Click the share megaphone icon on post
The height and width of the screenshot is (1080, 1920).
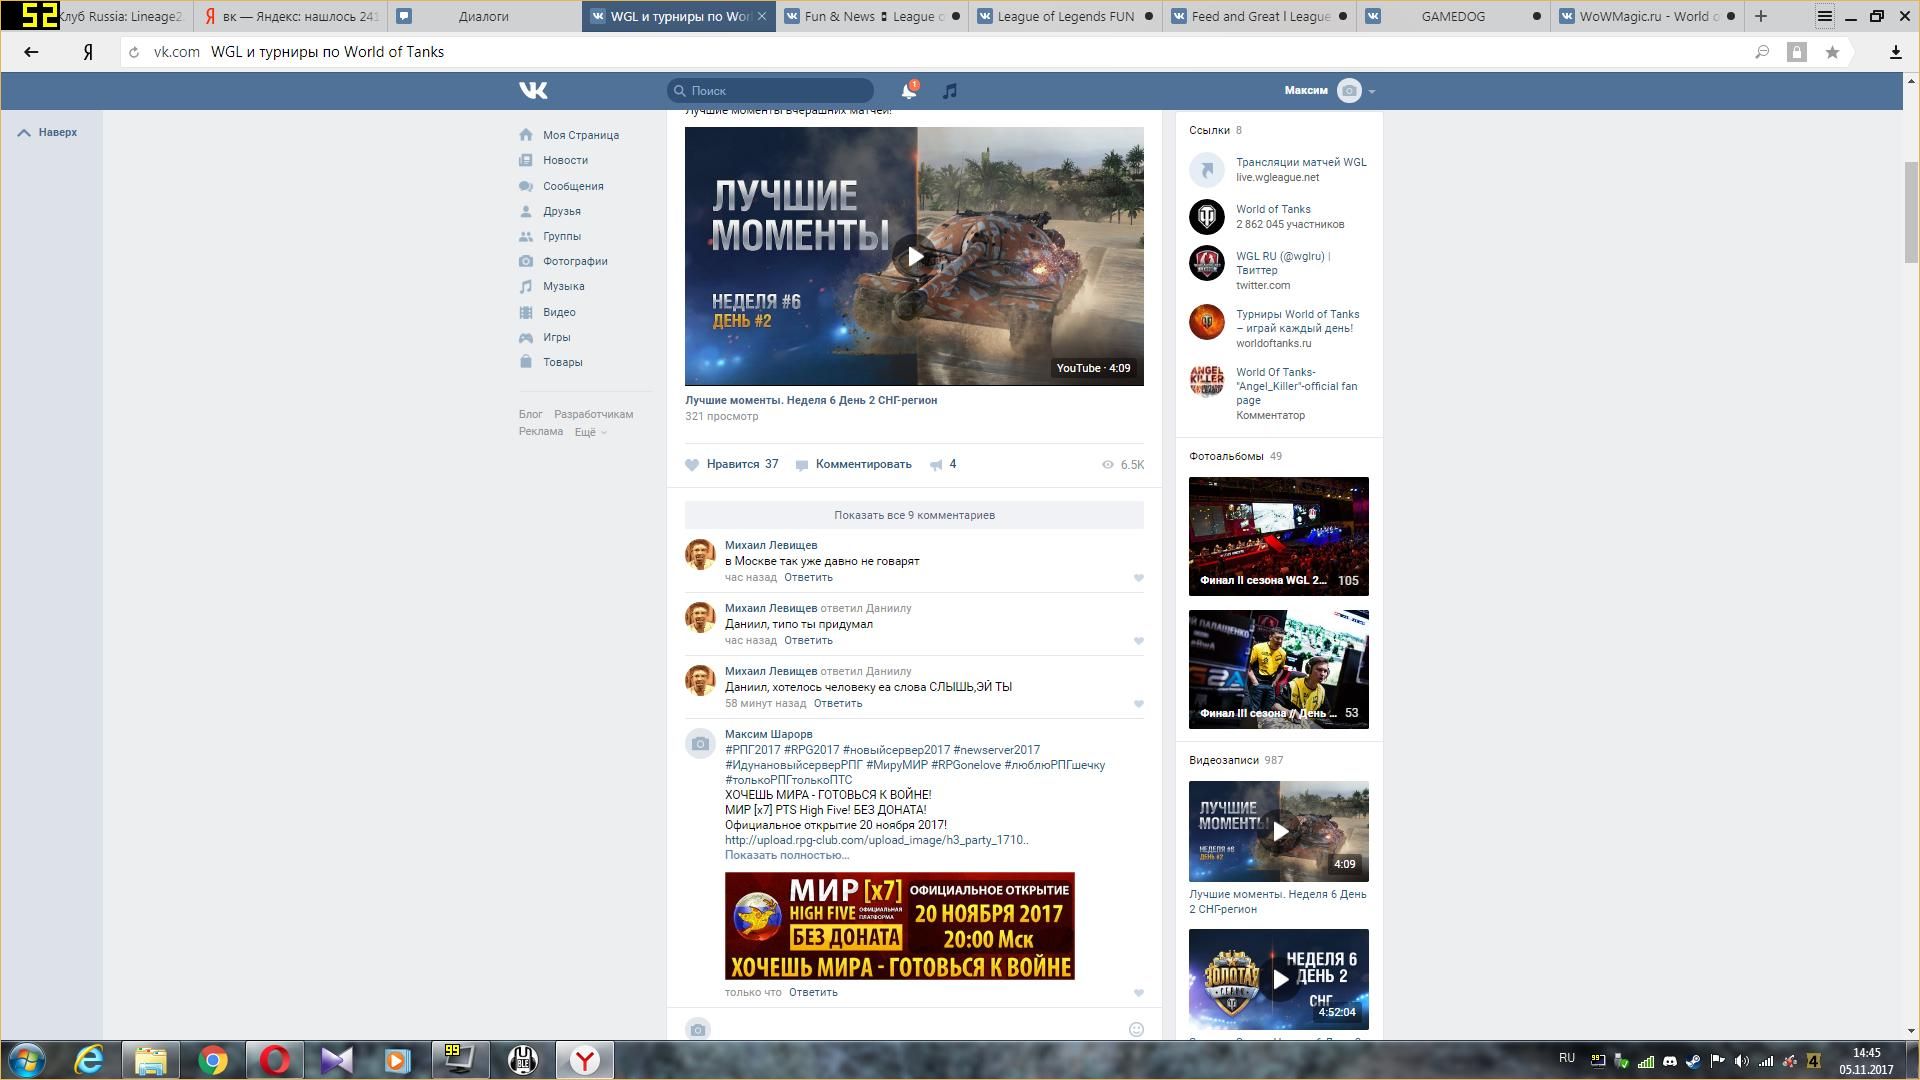[x=936, y=465]
